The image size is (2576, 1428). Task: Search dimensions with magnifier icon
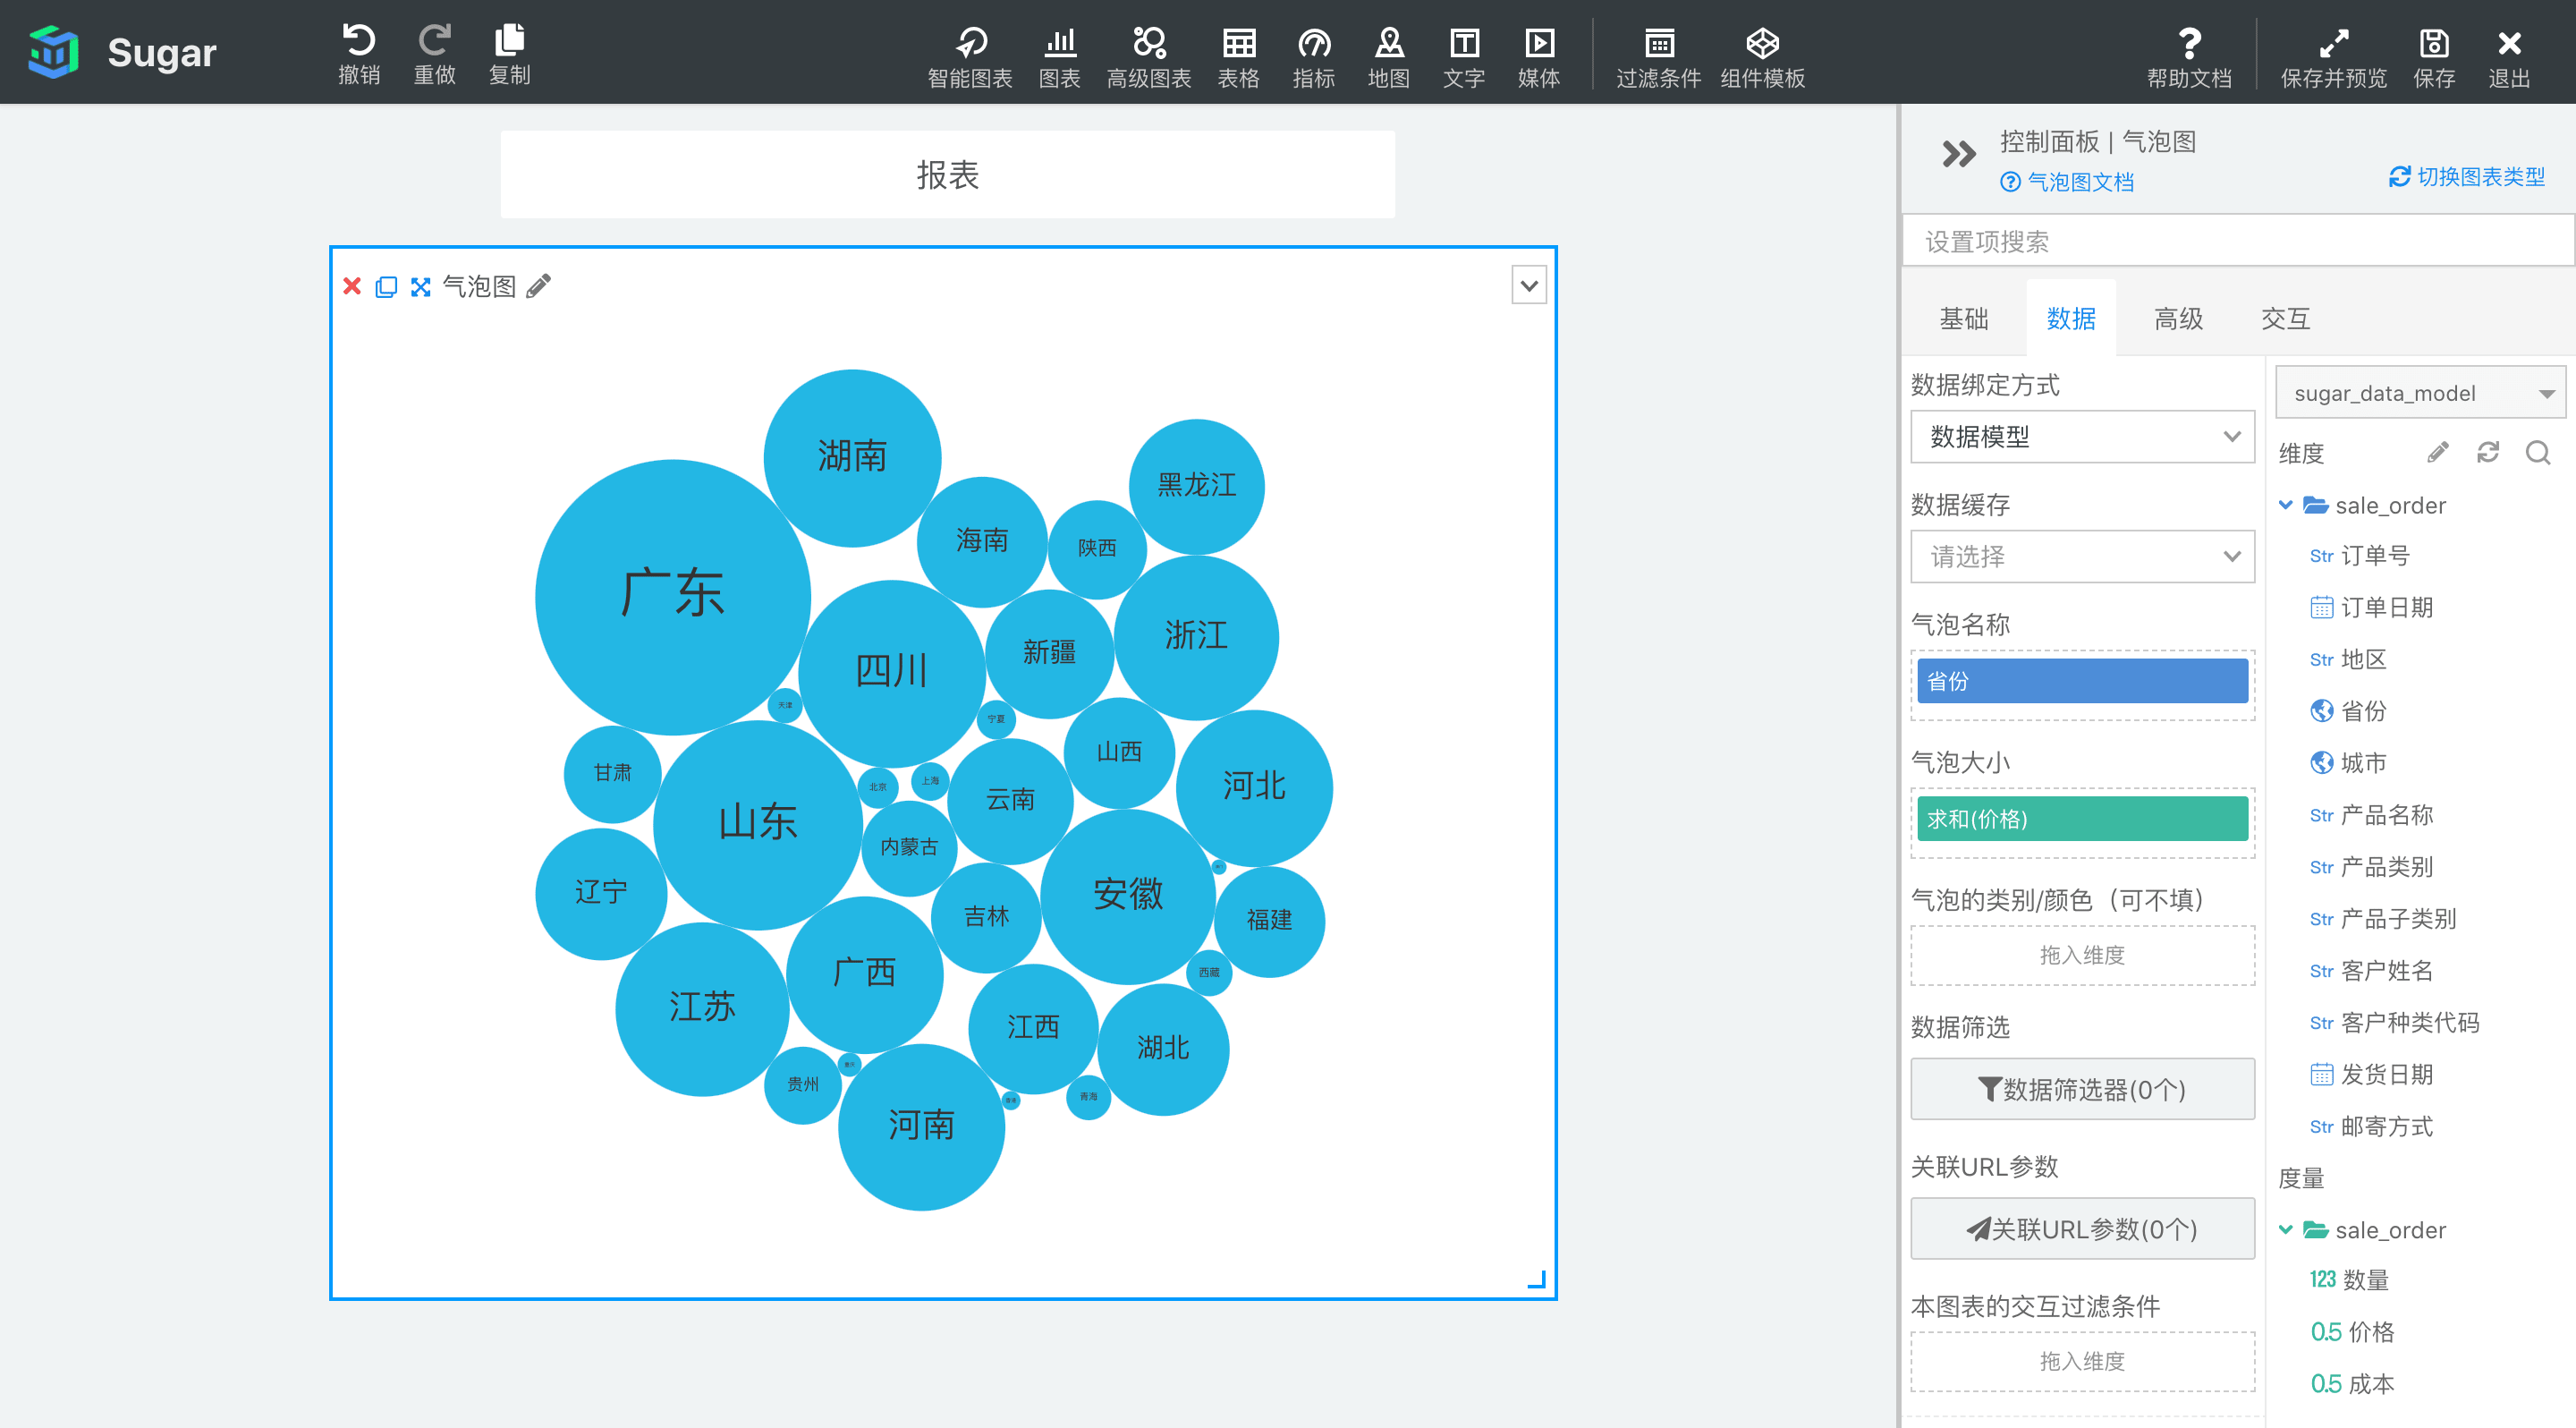[2538, 453]
